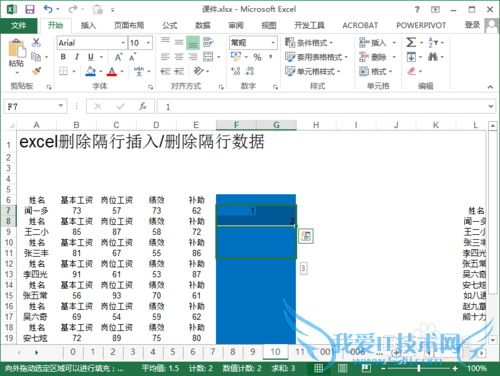Decrease indent

tap(165, 71)
